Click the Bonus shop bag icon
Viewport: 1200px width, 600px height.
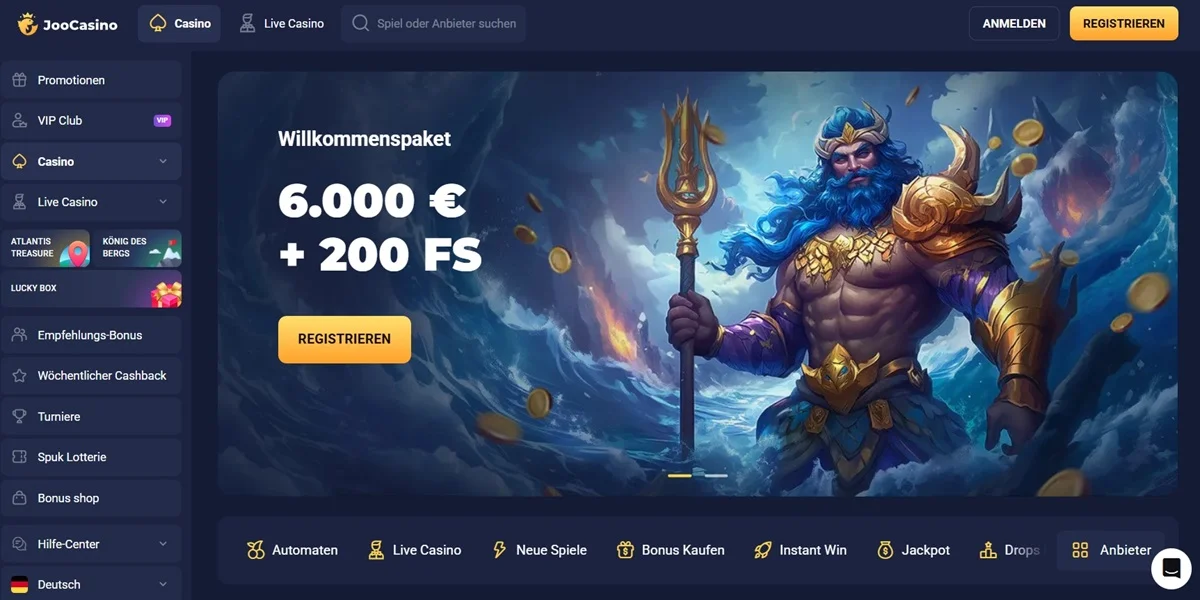coord(19,498)
